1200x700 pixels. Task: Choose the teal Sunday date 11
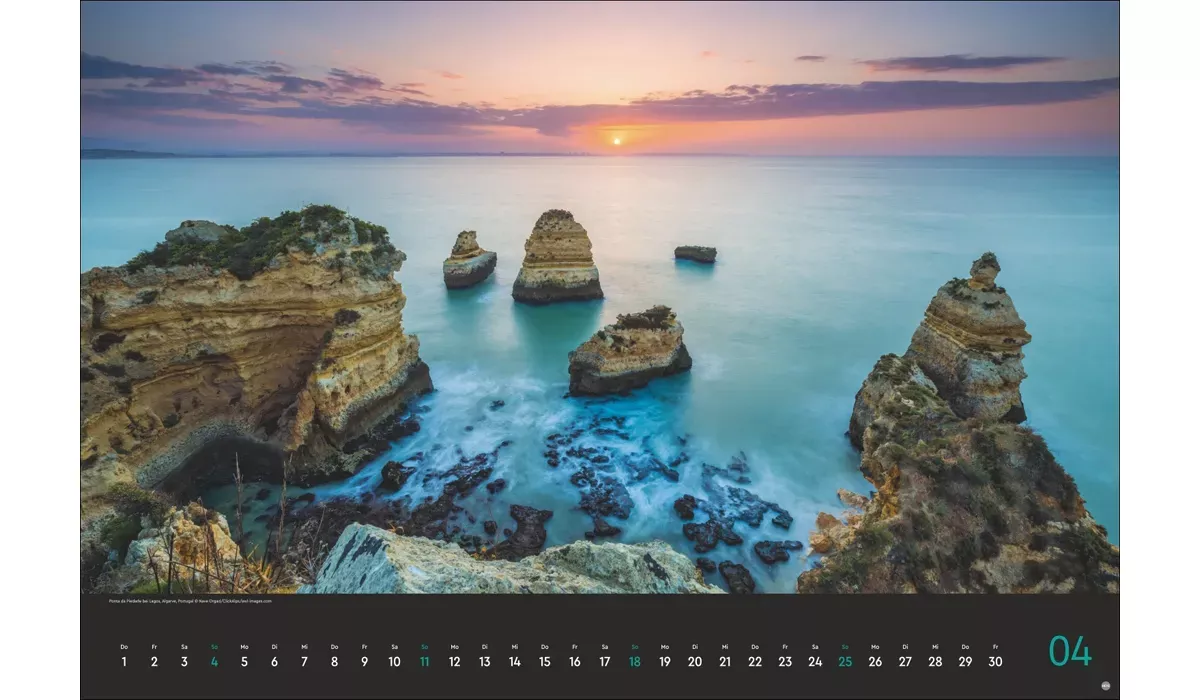[424, 661]
